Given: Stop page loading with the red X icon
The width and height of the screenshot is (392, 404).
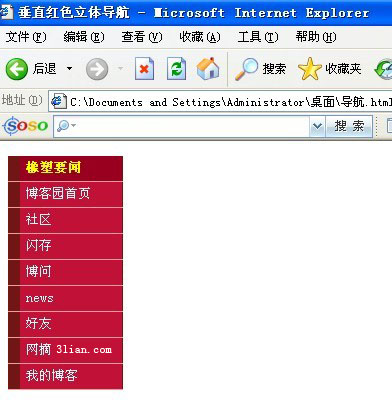Looking at the screenshot, I should coord(144,69).
